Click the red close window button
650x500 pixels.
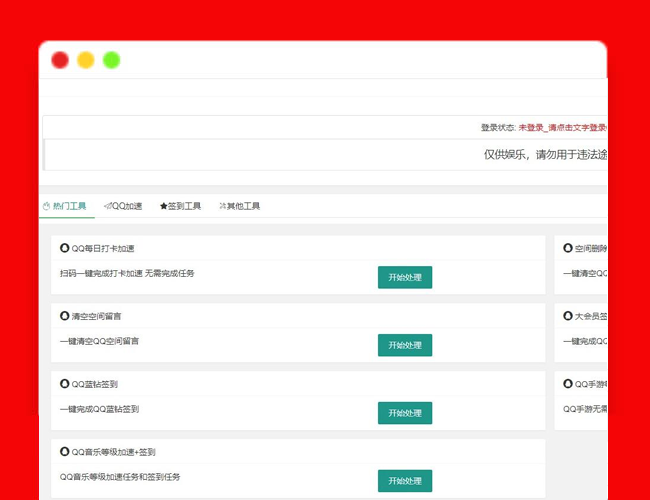[x=60, y=60]
